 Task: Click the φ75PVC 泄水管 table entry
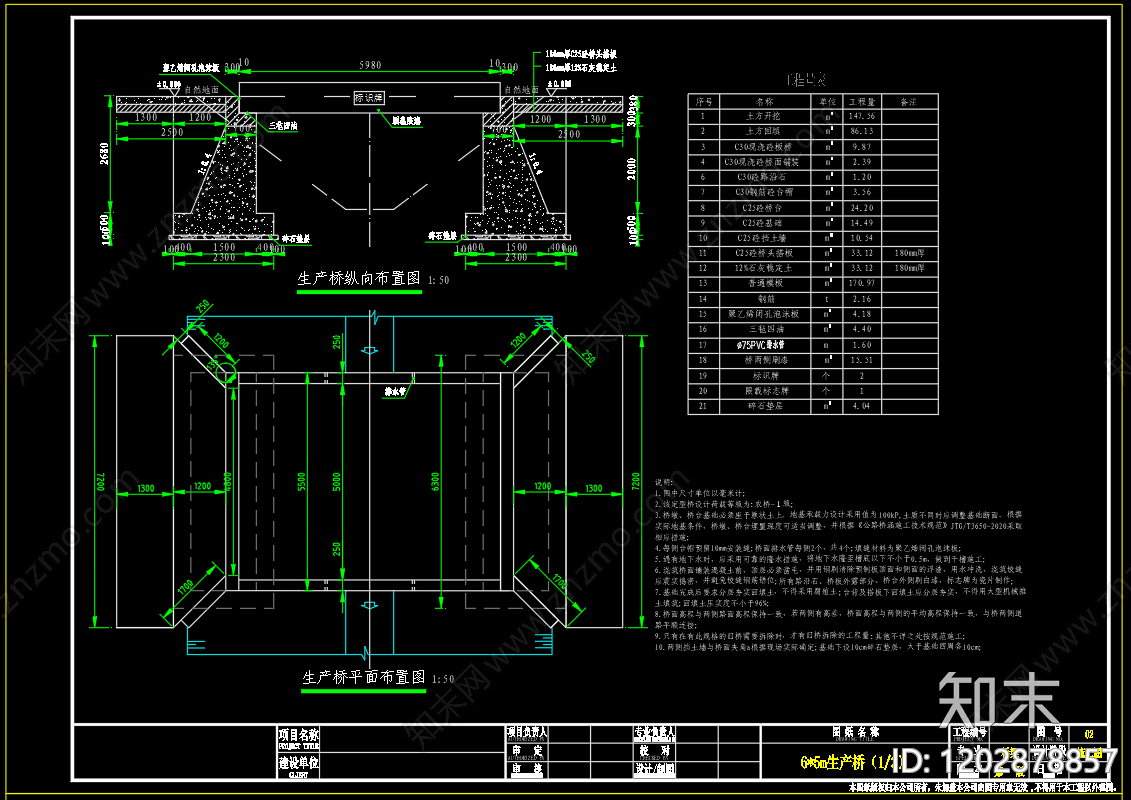pyautogui.click(x=765, y=345)
